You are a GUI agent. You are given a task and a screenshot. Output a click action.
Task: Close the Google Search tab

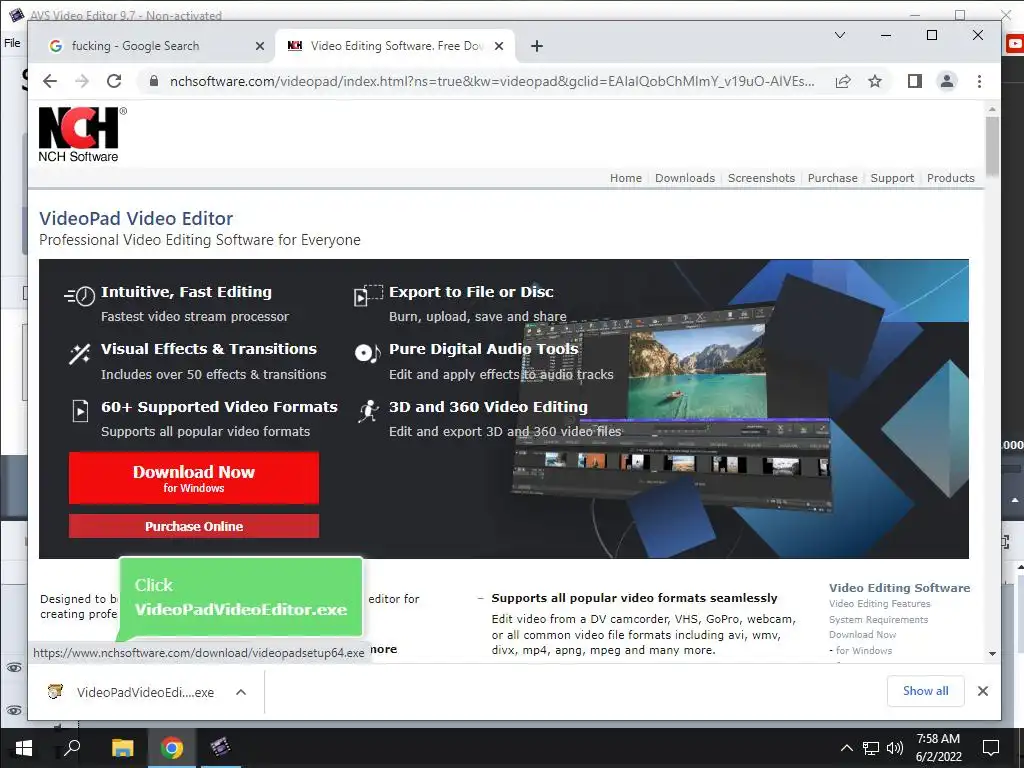tap(260, 46)
